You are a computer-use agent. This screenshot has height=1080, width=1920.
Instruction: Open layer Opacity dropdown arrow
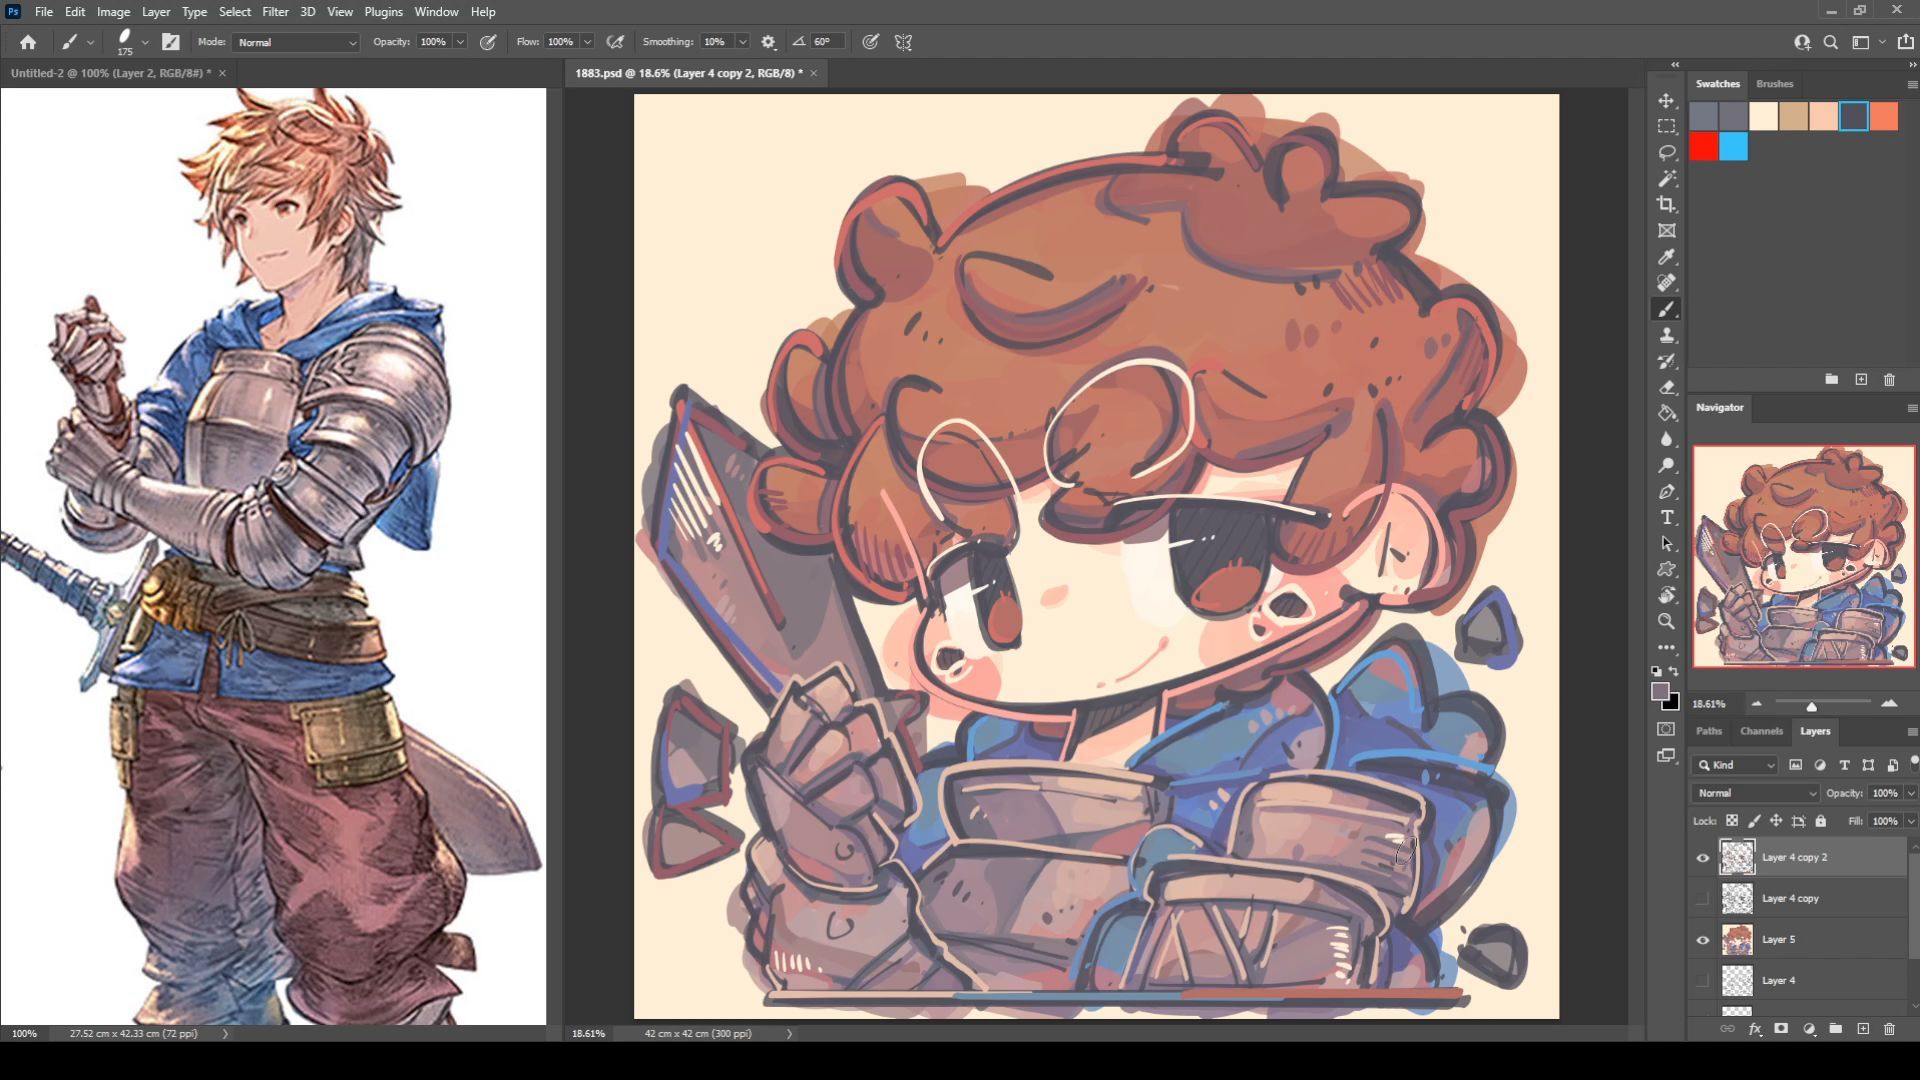[x=1910, y=793]
